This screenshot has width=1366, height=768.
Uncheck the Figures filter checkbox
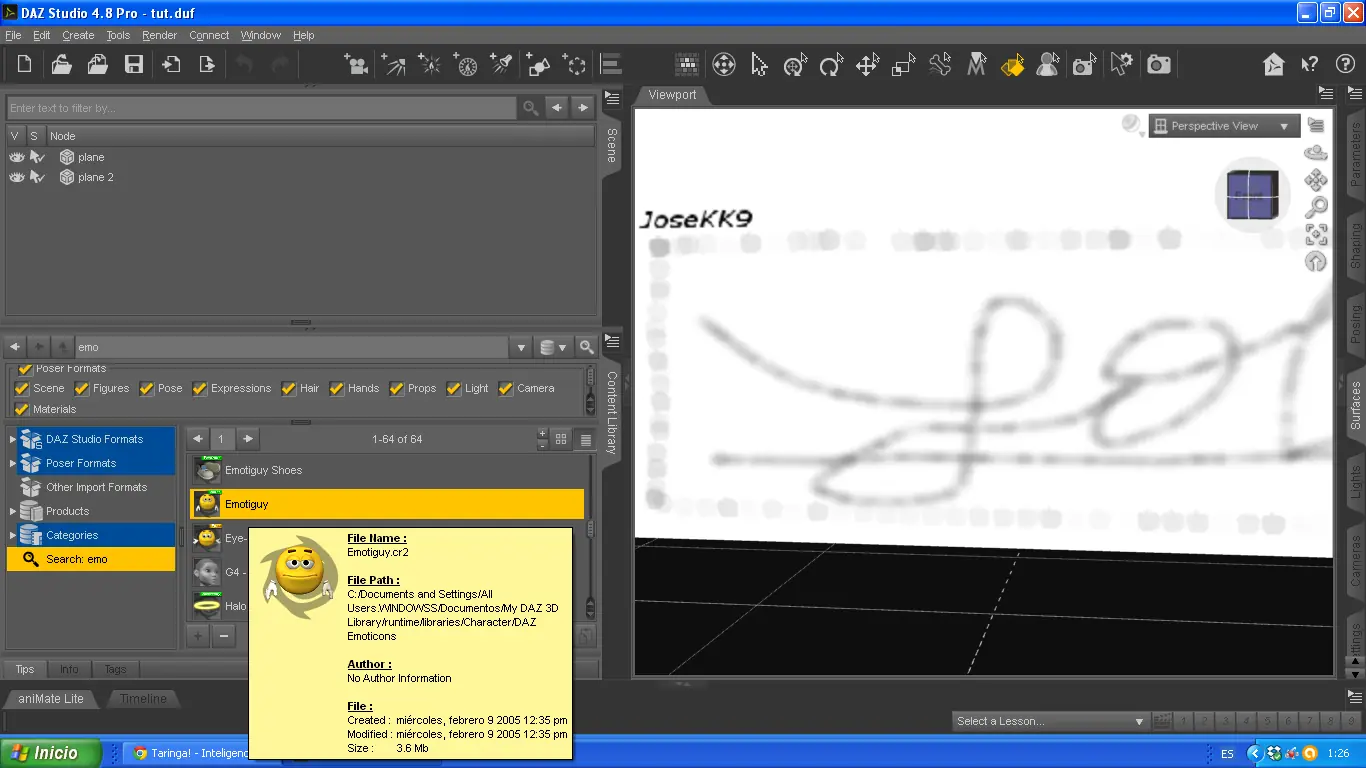[x=82, y=388]
